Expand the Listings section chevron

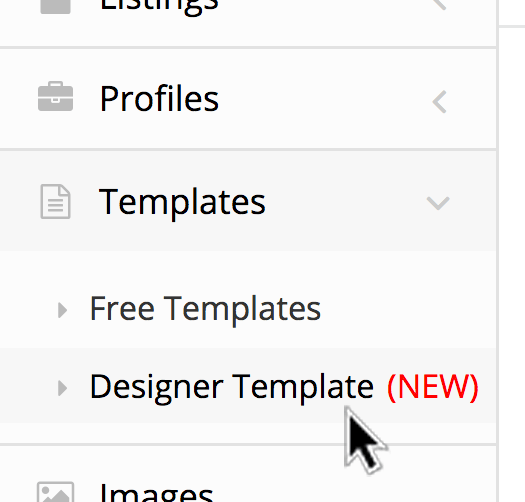pos(439,4)
